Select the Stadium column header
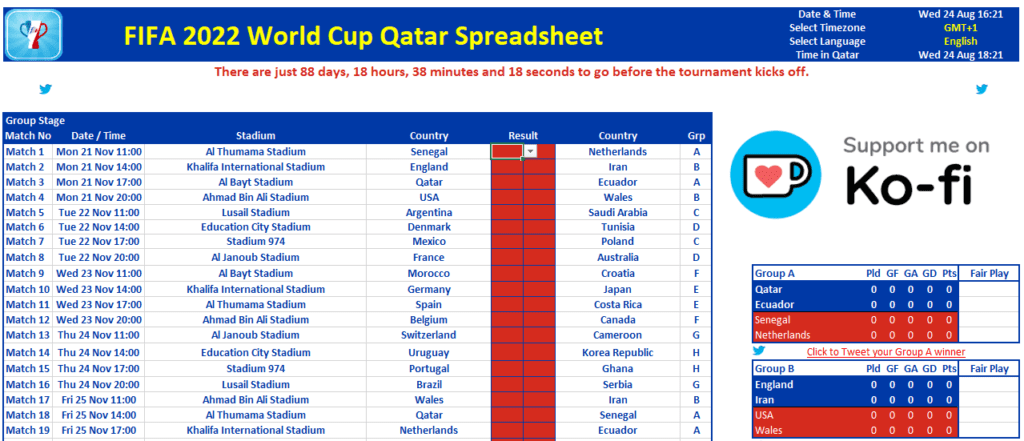1024x441 pixels. [256, 136]
